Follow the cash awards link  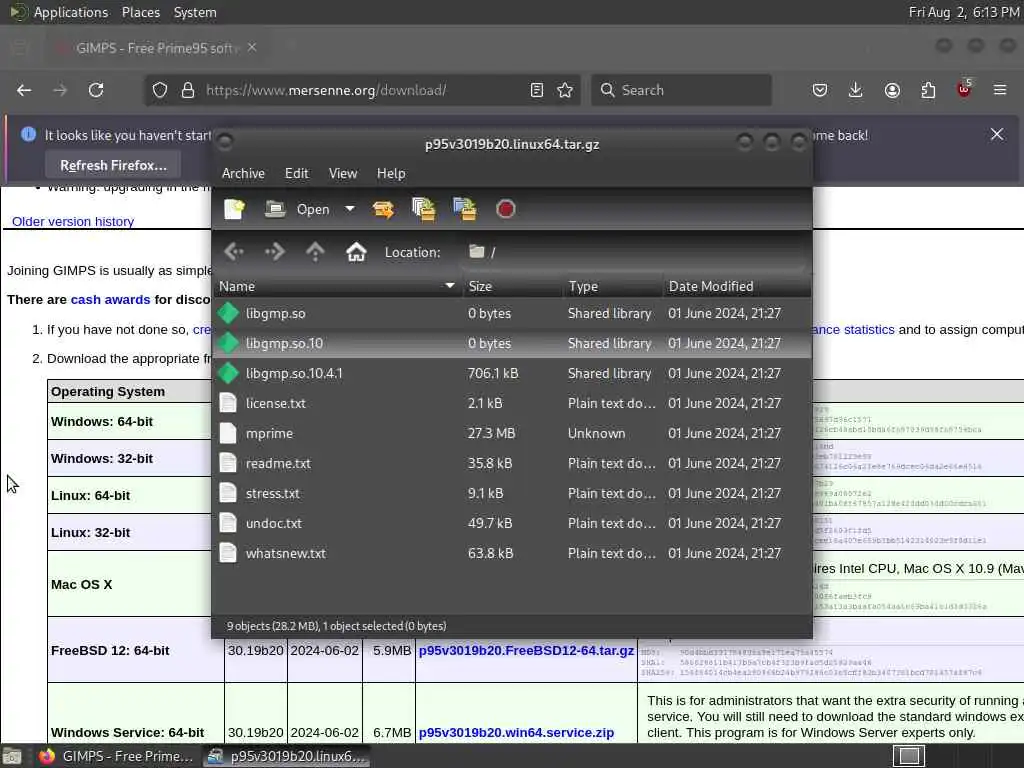[110, 300]
